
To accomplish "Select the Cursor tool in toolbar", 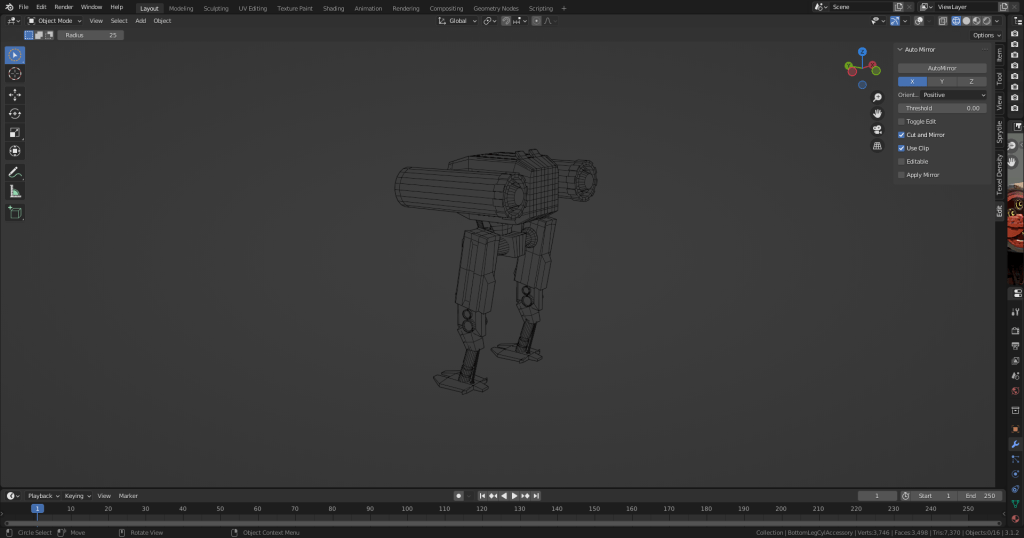I will (x=15, y=74).
